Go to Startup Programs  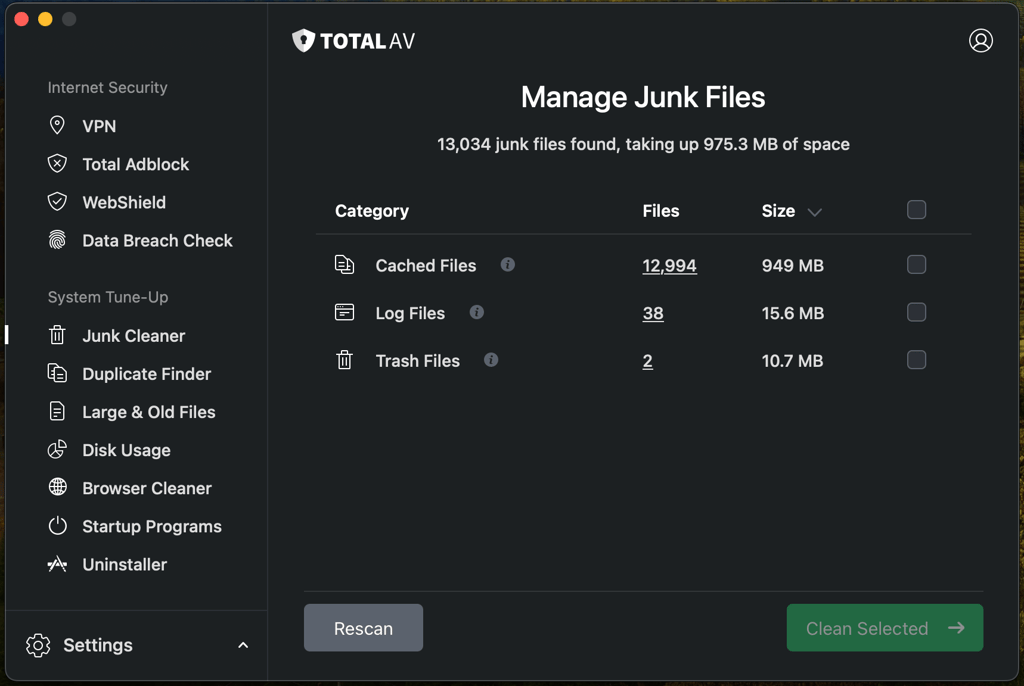[152, 526]
